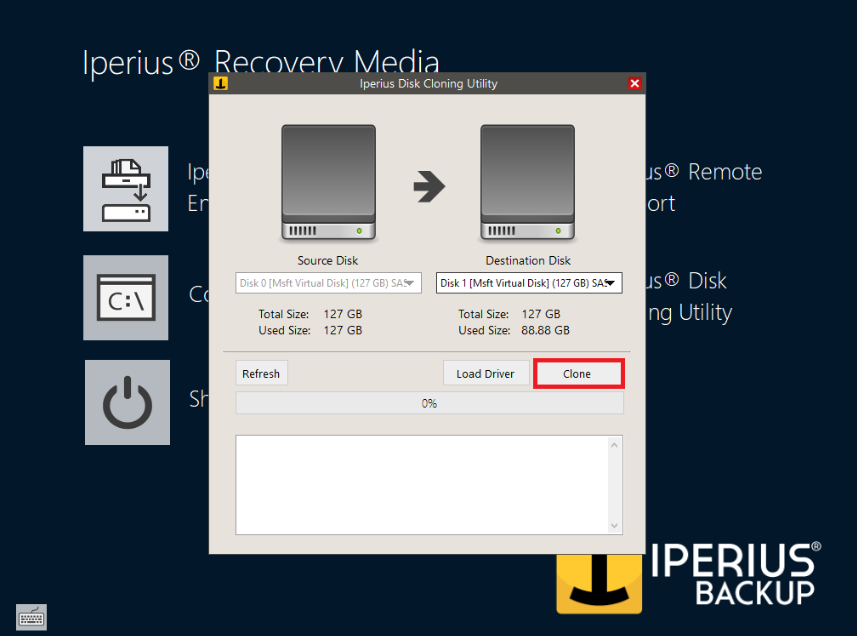This screenshot has height=636, width=857.
Task: Click inside the empty log output area
Action: (420, 484)
